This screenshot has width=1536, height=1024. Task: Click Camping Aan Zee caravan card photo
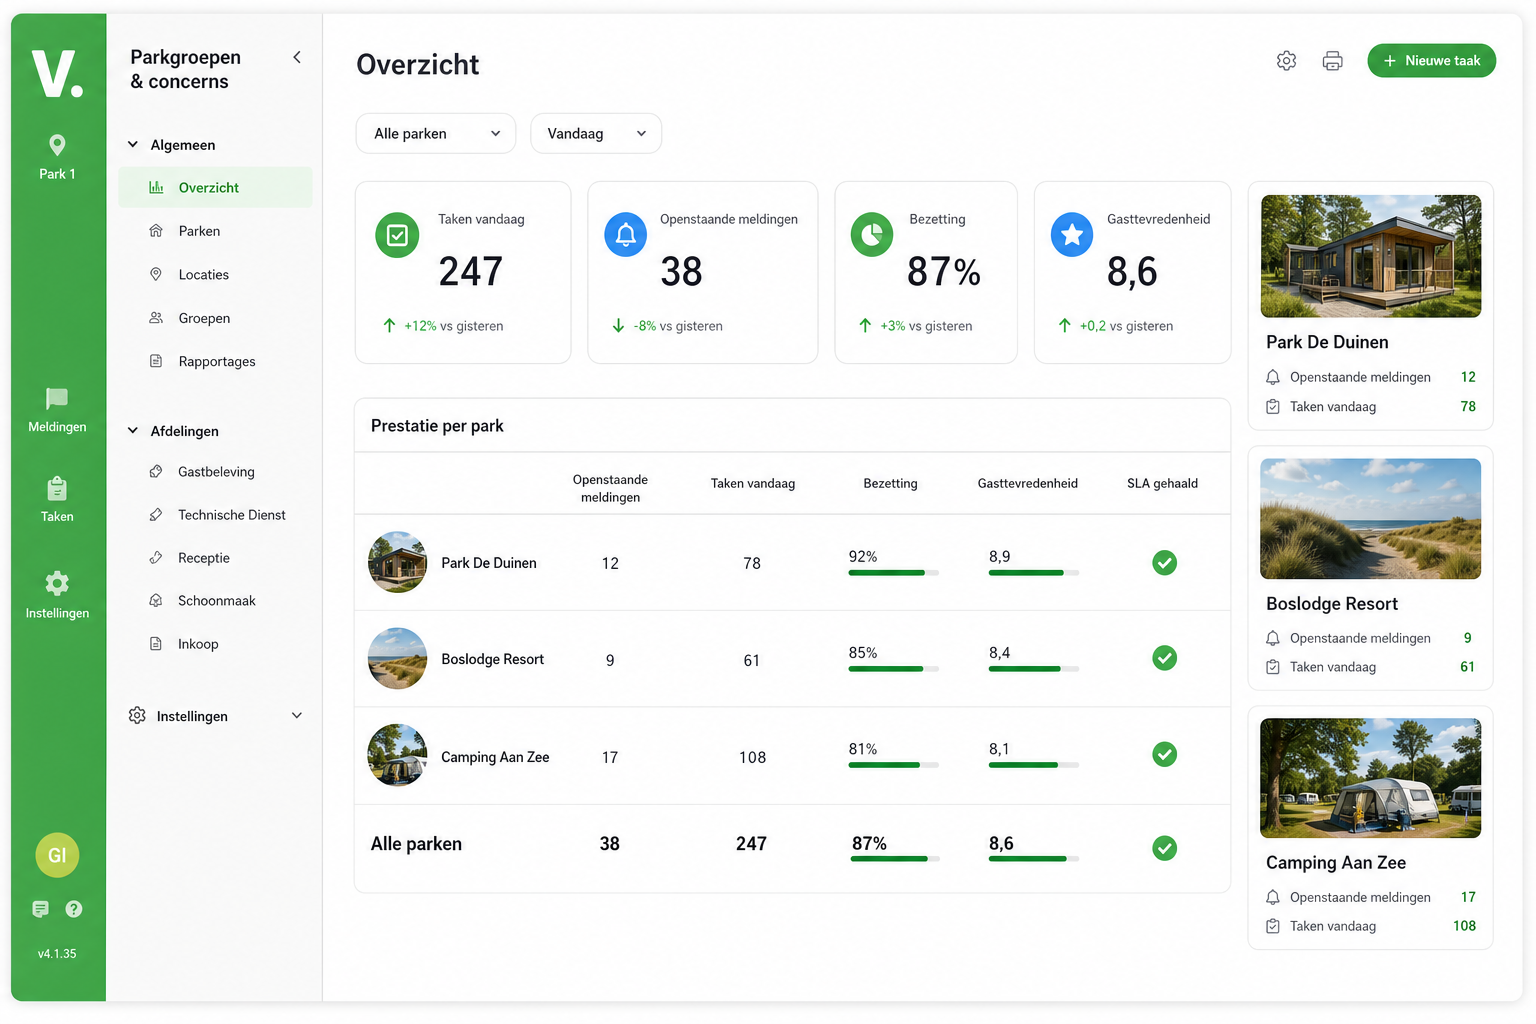click(1370, 778)
